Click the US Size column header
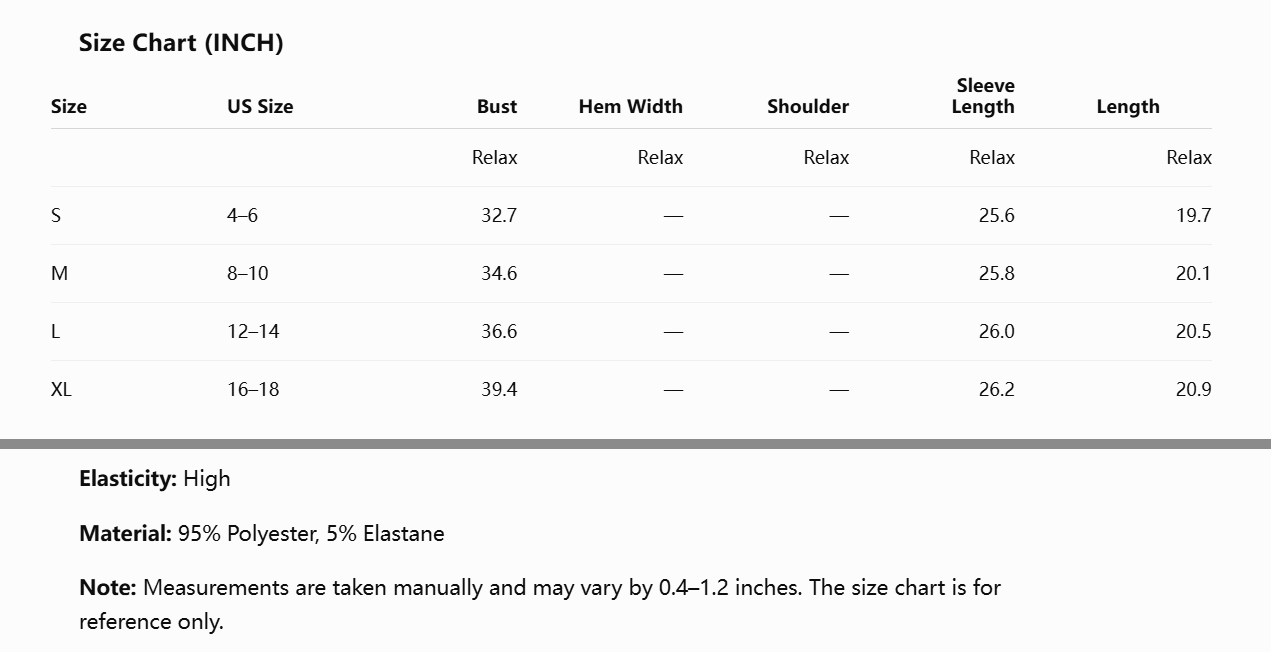 [x=260, y=106]
